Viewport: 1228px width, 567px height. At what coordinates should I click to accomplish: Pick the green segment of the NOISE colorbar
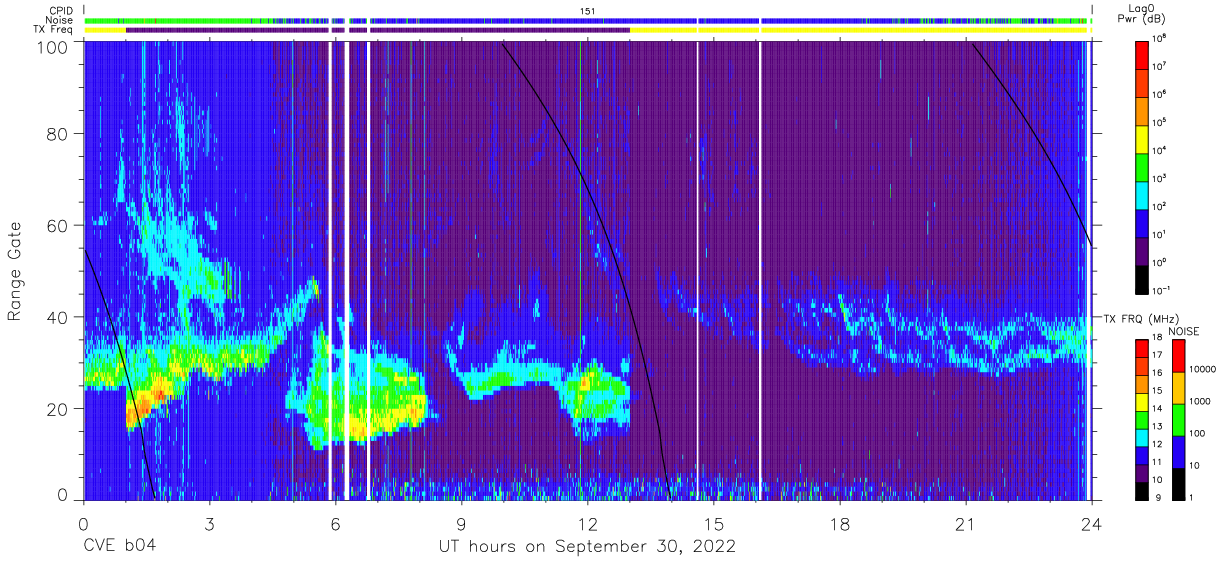[1178, 420]
